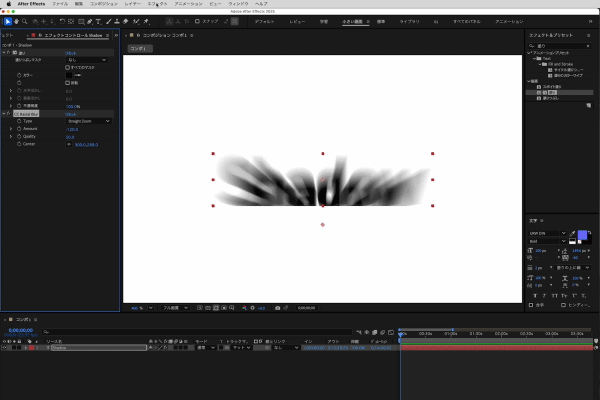Image resolution: width=600 pixels, height=400 pixels.
Task: Select the Type (T) tool
Action: pos(98,21)
